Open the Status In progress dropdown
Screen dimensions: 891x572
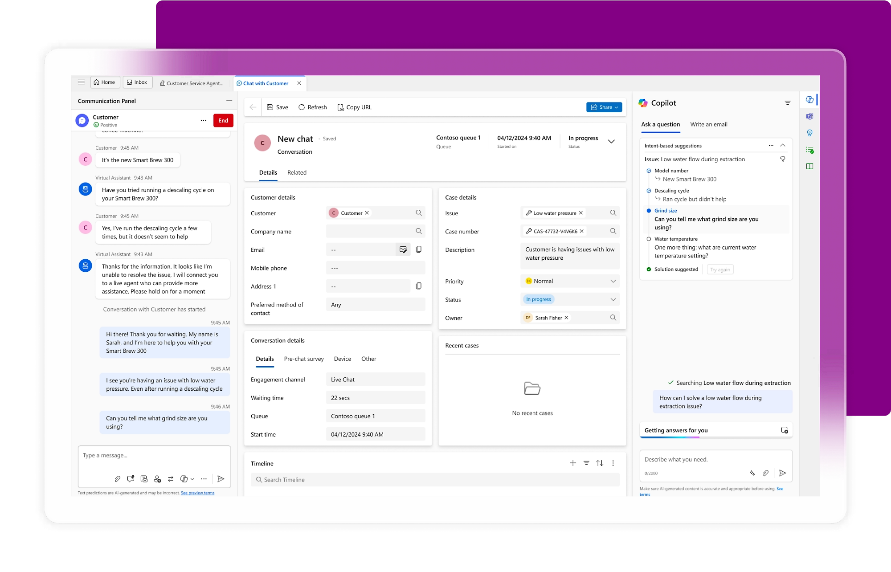click(x=613, y=300)
